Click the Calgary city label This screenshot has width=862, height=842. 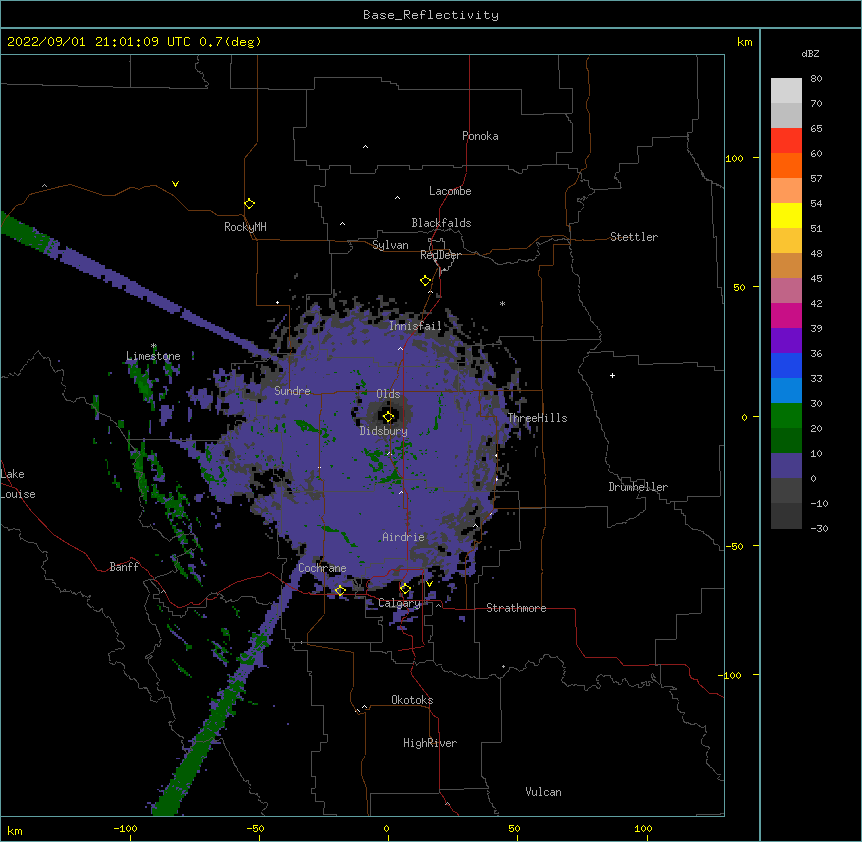point(399,603)
